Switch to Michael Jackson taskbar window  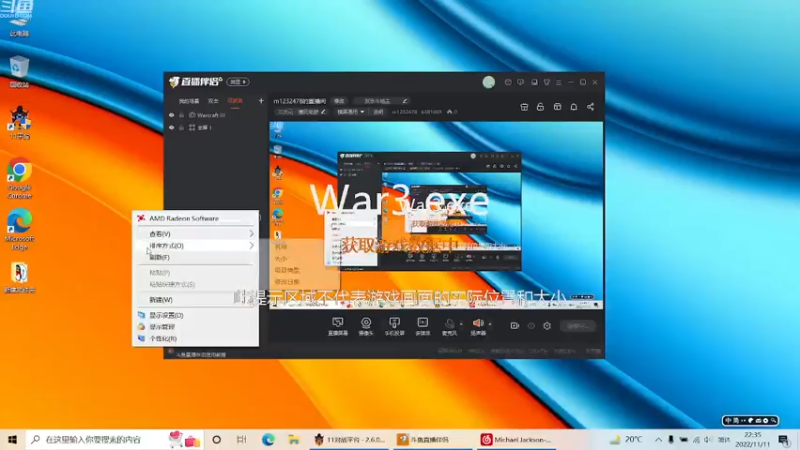pyautogui.click(x=516, y=439)
